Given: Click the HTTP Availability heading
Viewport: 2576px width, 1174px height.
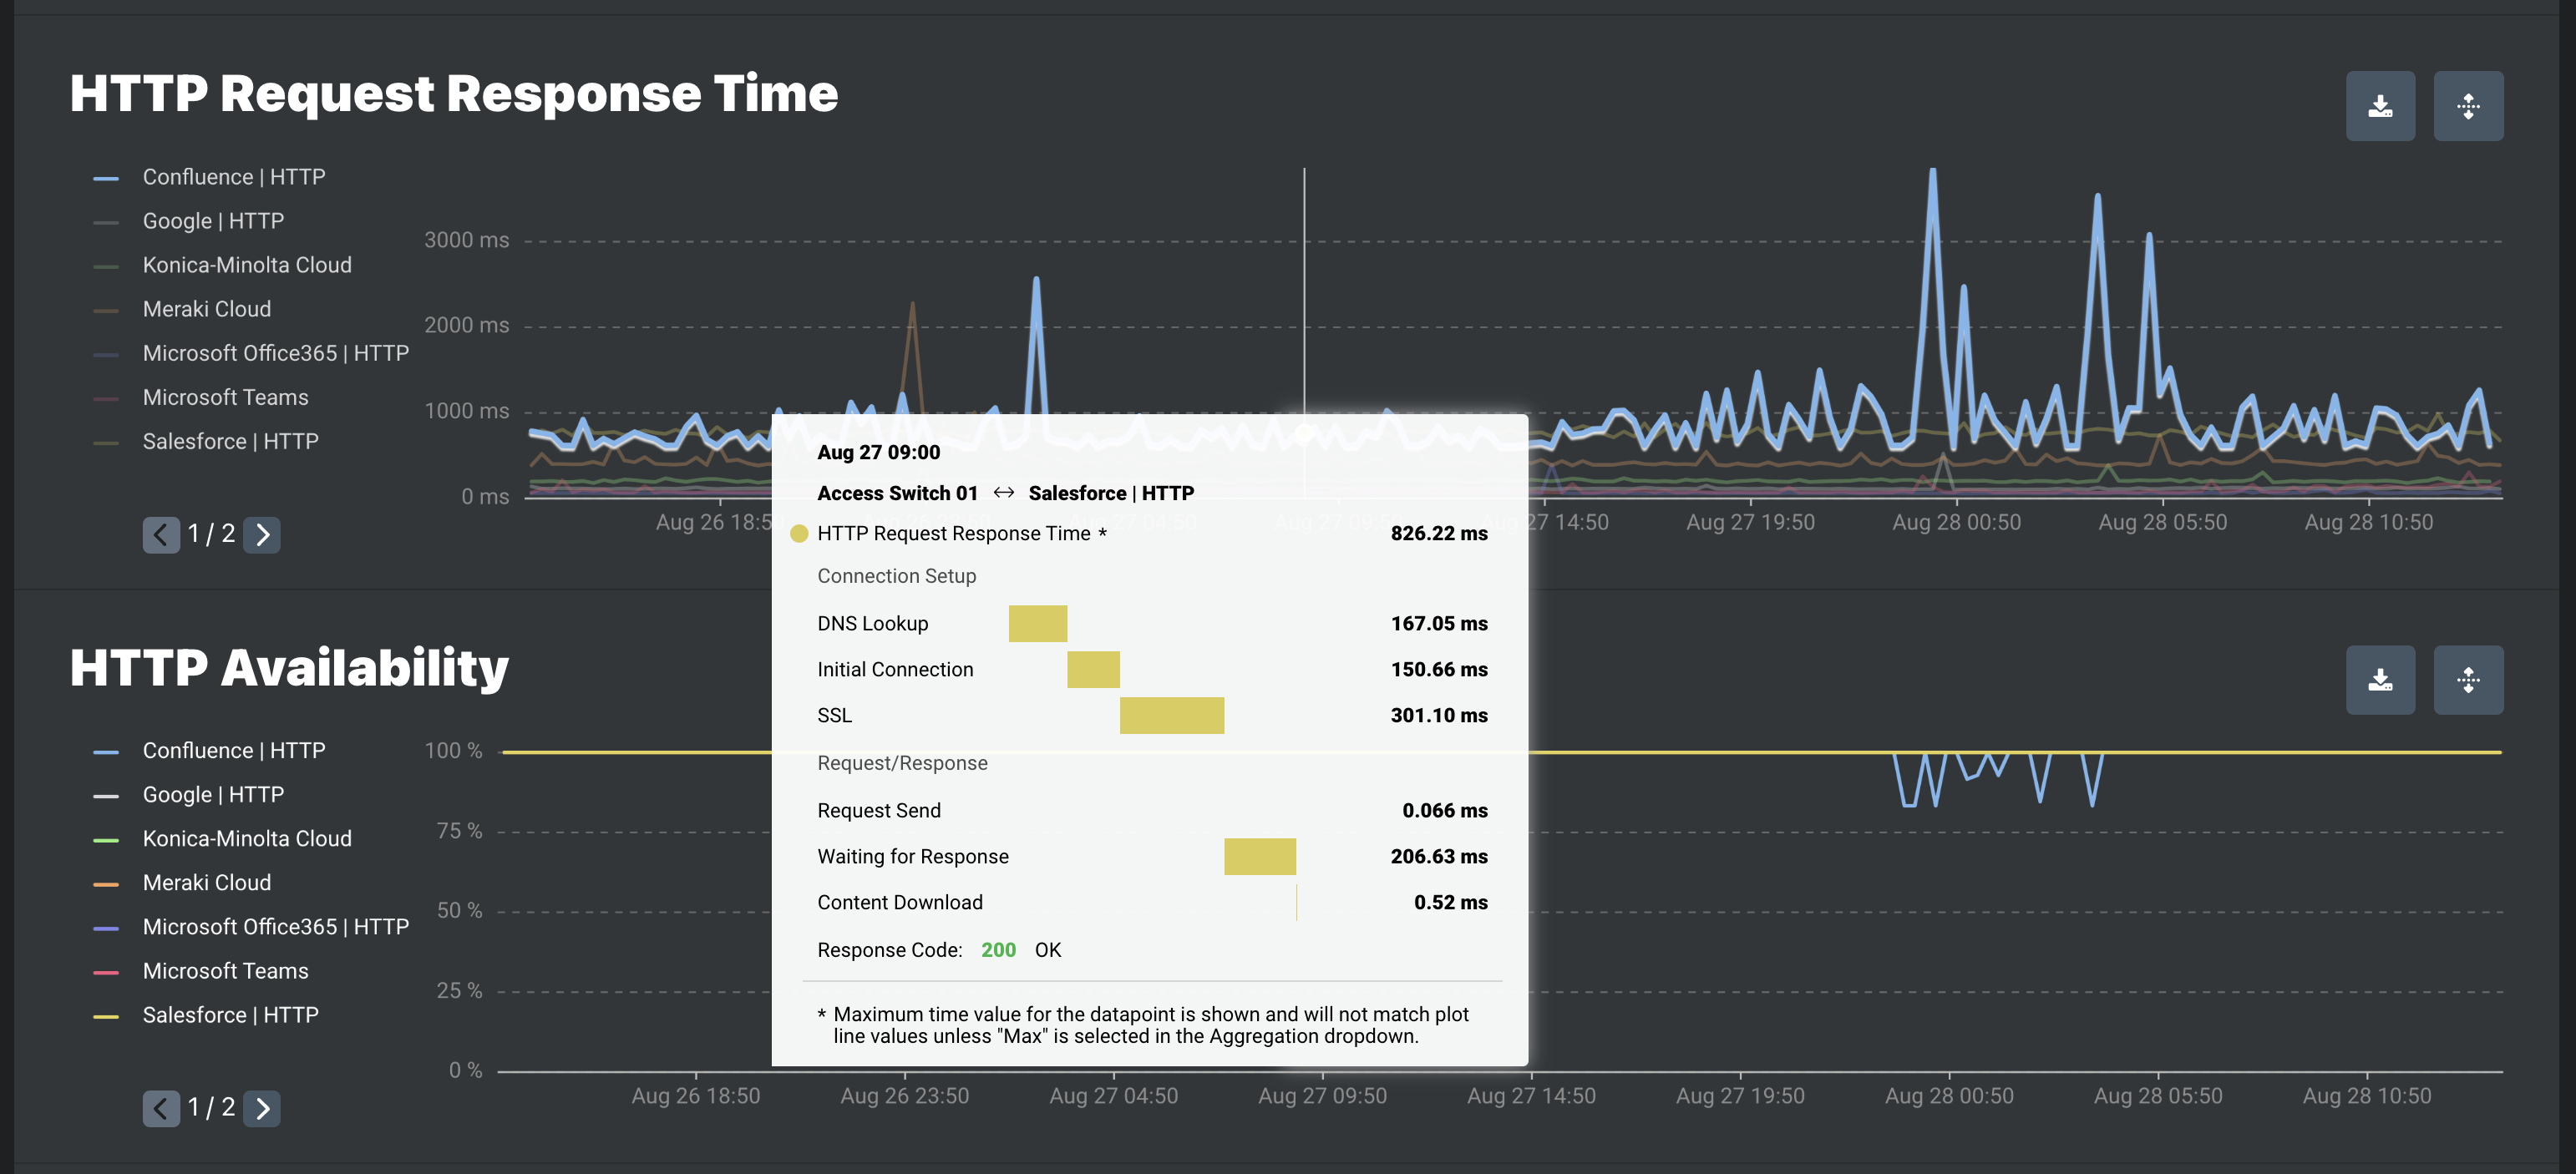Looking at the screenshot, I should pyautogui.click(x=289, y=667).
